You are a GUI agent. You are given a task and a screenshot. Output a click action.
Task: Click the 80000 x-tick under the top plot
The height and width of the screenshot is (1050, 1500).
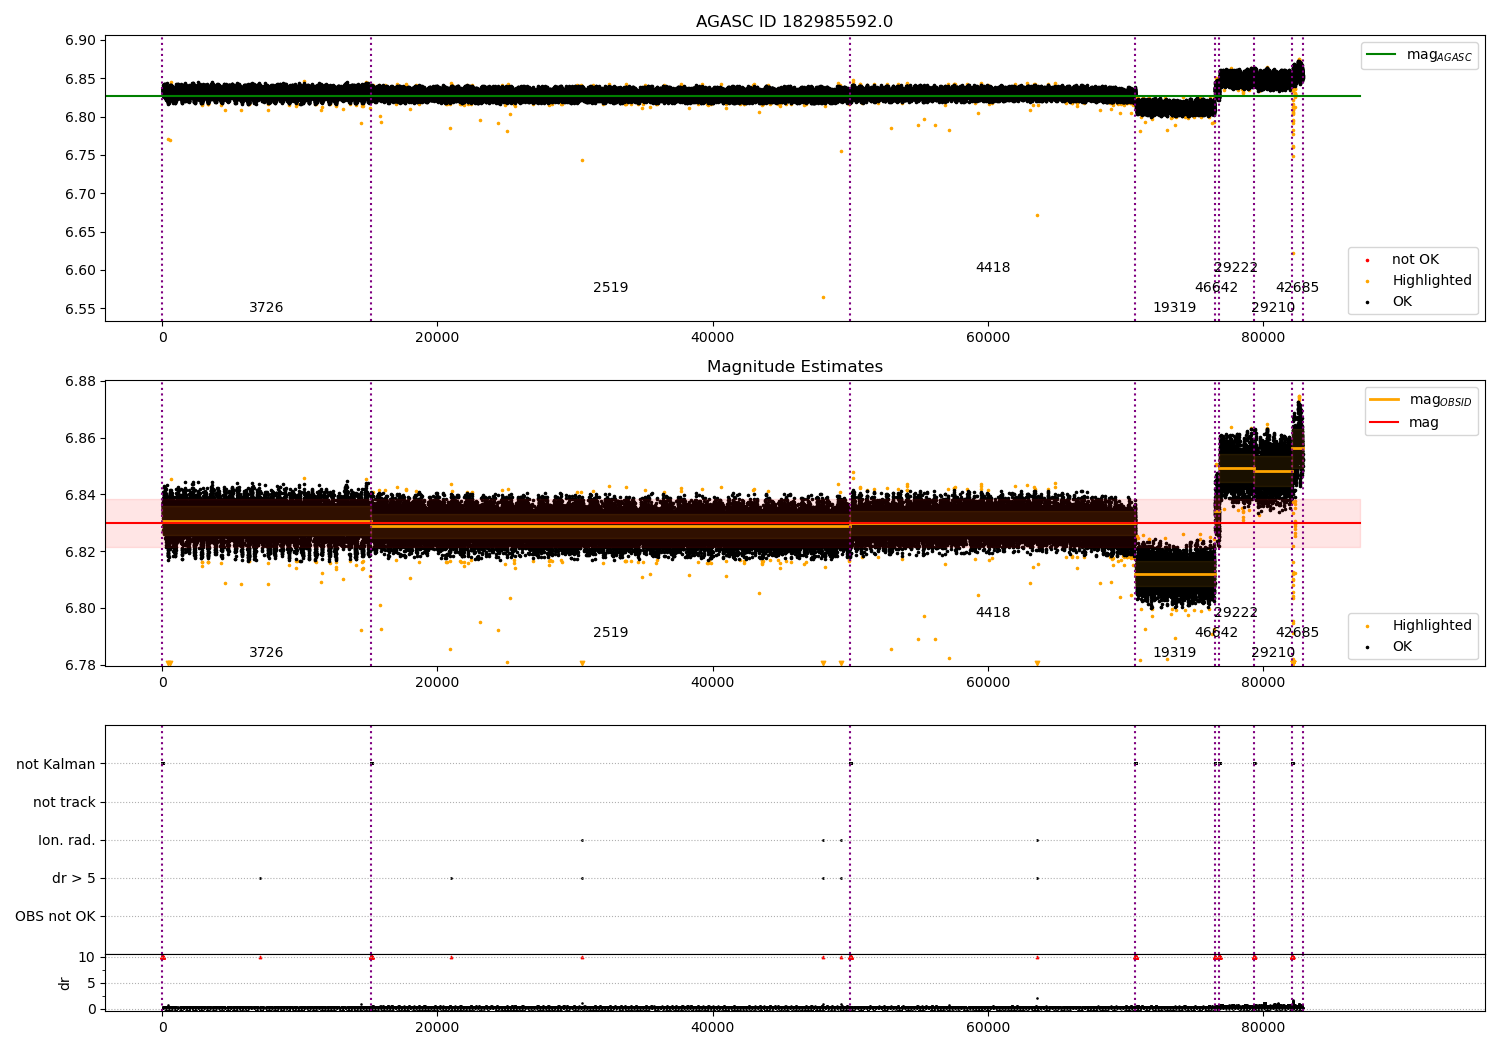[1263, 338]
